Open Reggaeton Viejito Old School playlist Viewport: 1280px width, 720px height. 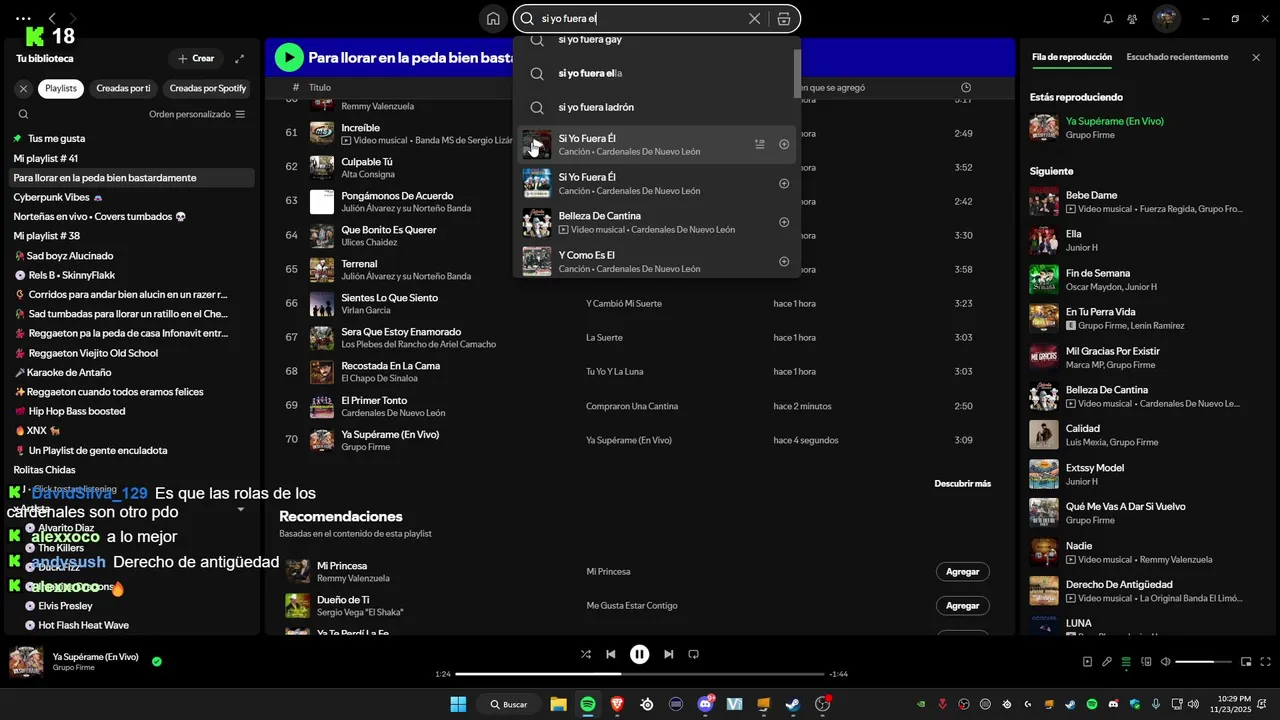(133, 353)
